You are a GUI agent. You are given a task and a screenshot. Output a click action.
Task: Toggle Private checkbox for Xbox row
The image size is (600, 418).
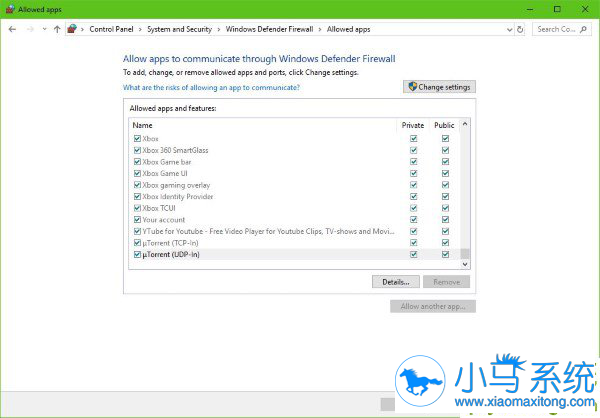coord(414,138)
